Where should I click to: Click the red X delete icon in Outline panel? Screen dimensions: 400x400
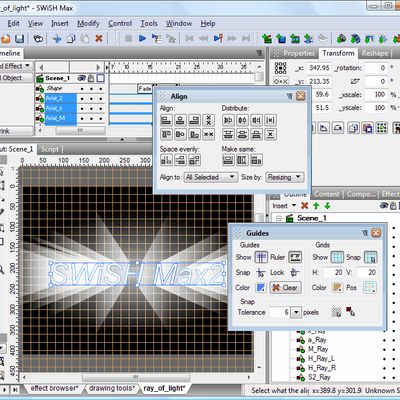click(305, 206)
